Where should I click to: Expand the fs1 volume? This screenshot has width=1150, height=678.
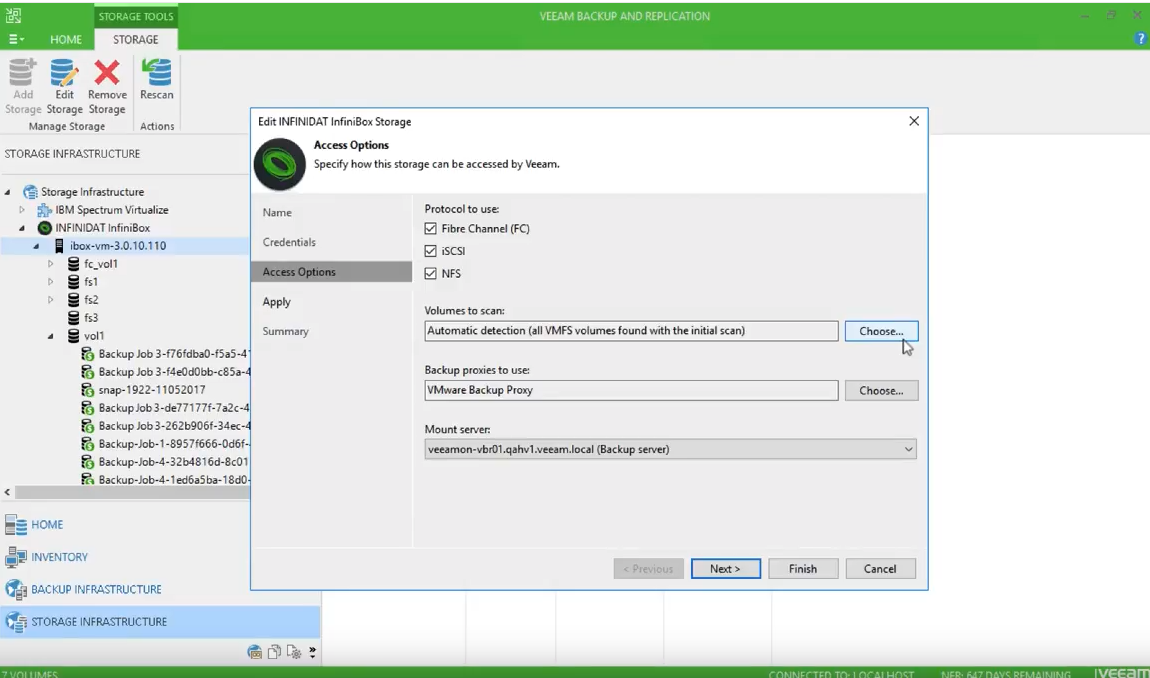tap(51, 282)
